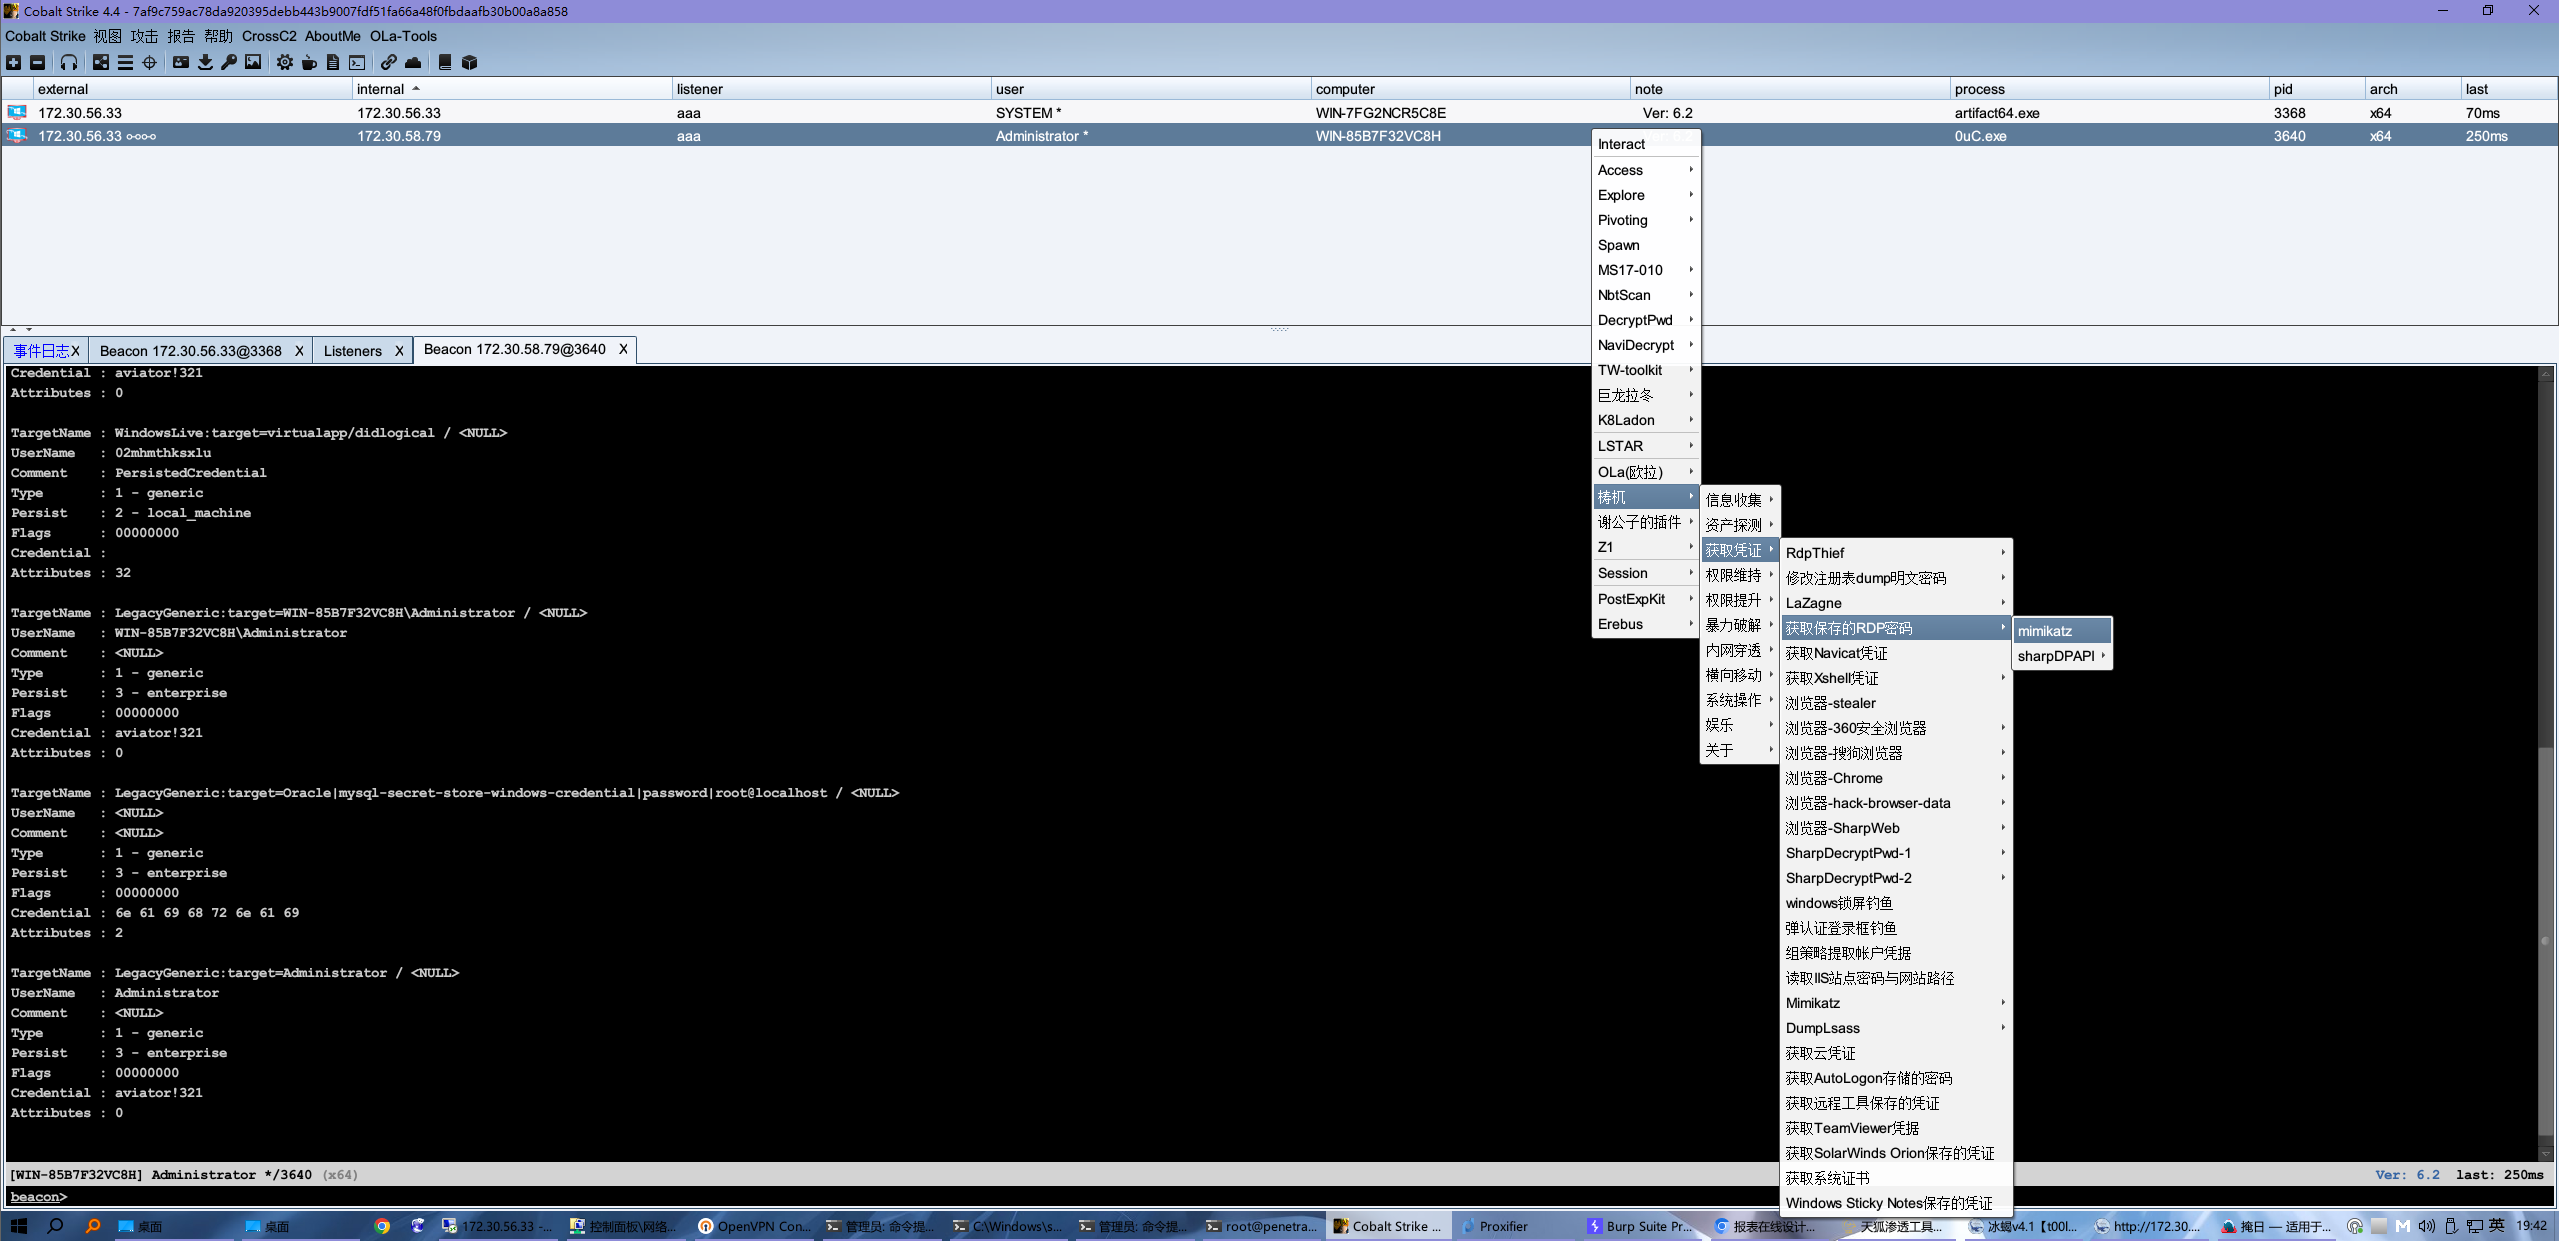This screenshot has height=1241, width=2559.
Task: Open the Credentials toolbar icon
Action: (180, 62)
